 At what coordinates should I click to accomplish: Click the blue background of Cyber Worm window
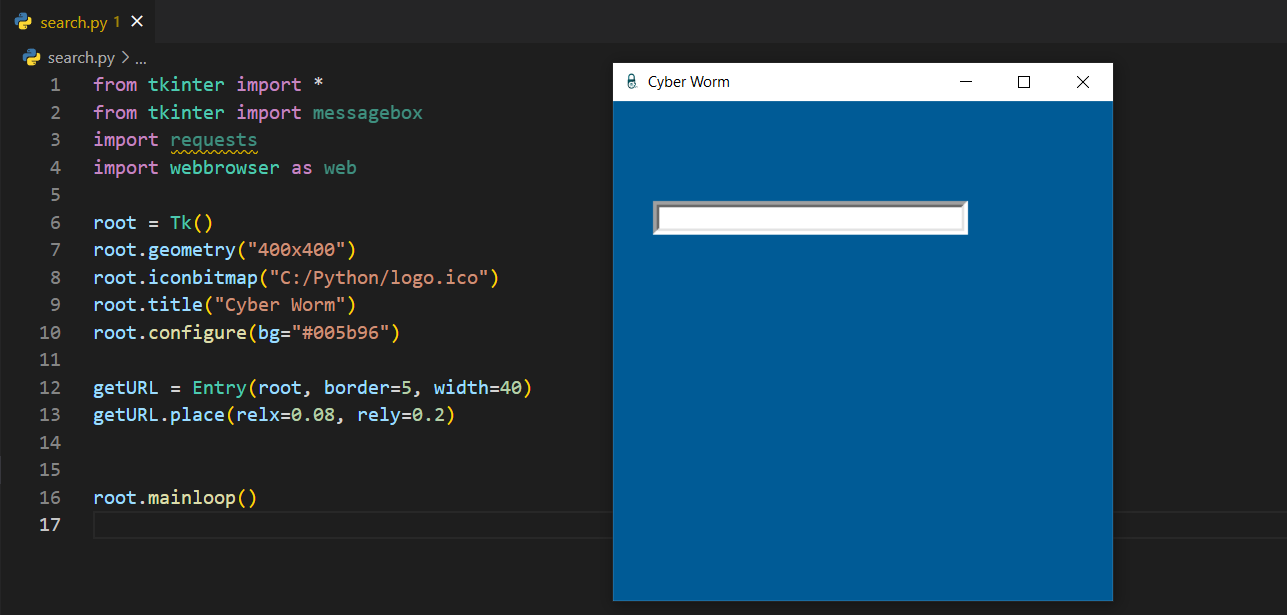(x=860, y=420)
